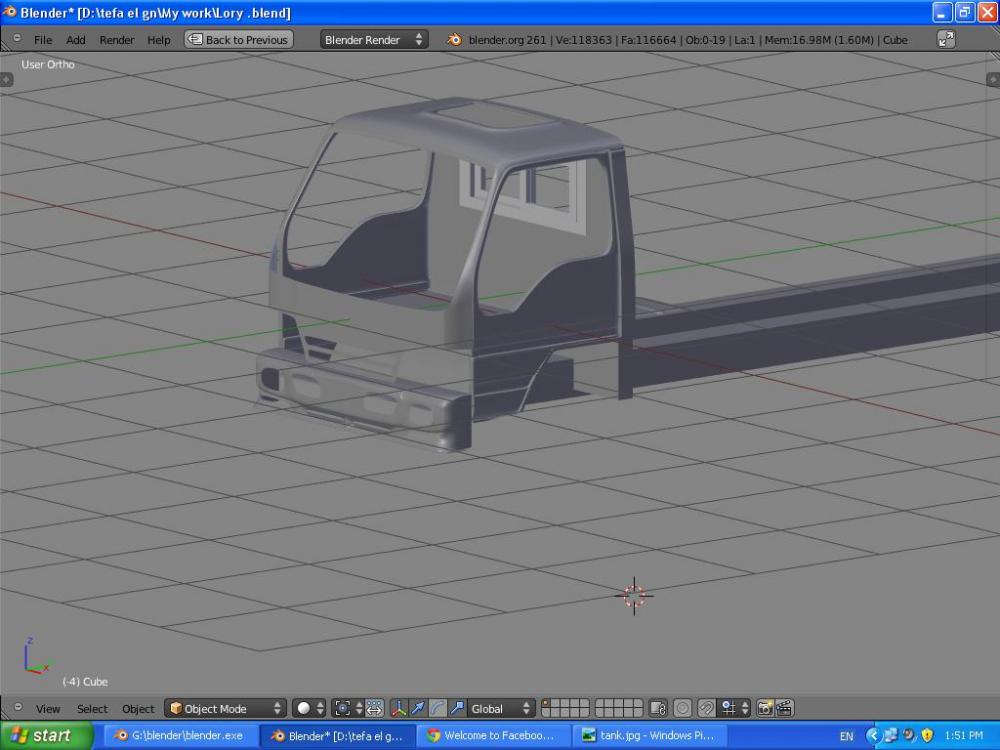Click the 3D manipulator toggle icon
This screenshot has height=750, width=1000.
pos(398,708)
